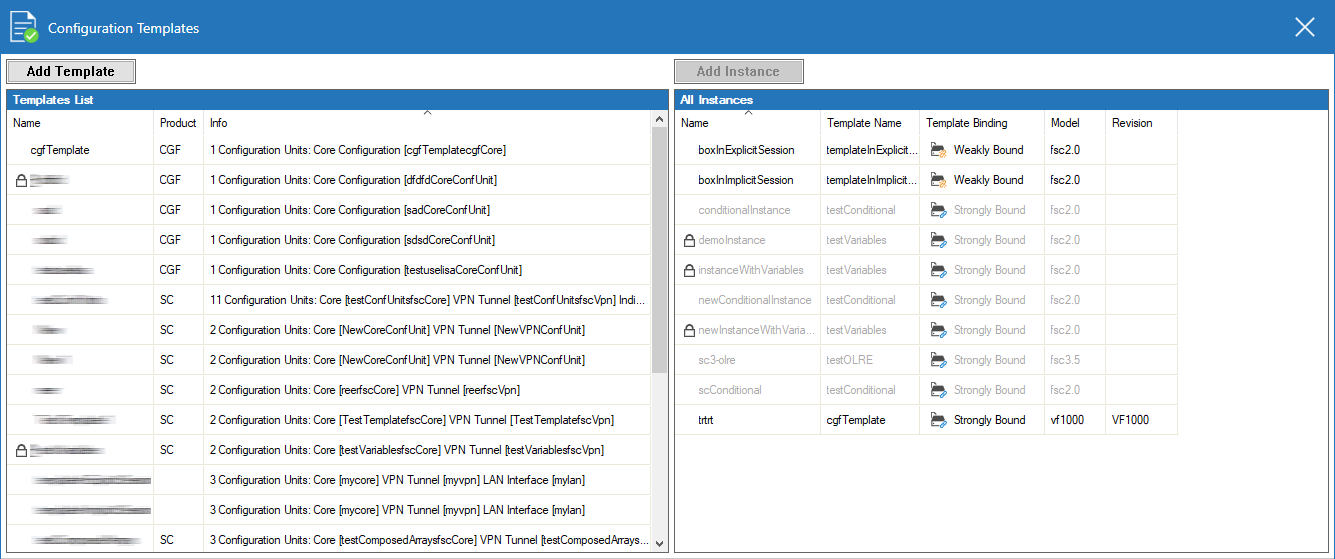Screen dimensions: 1335x559
Task: Select scConditional instance
Action: coord(730,390)
